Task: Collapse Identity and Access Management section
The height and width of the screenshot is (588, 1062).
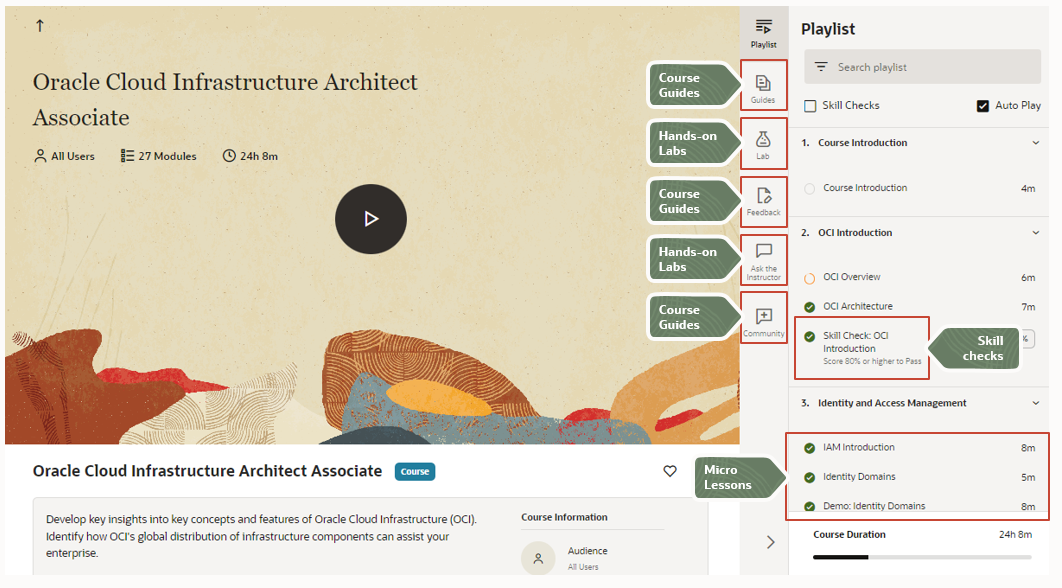Action: click(x=1036, y=403)
